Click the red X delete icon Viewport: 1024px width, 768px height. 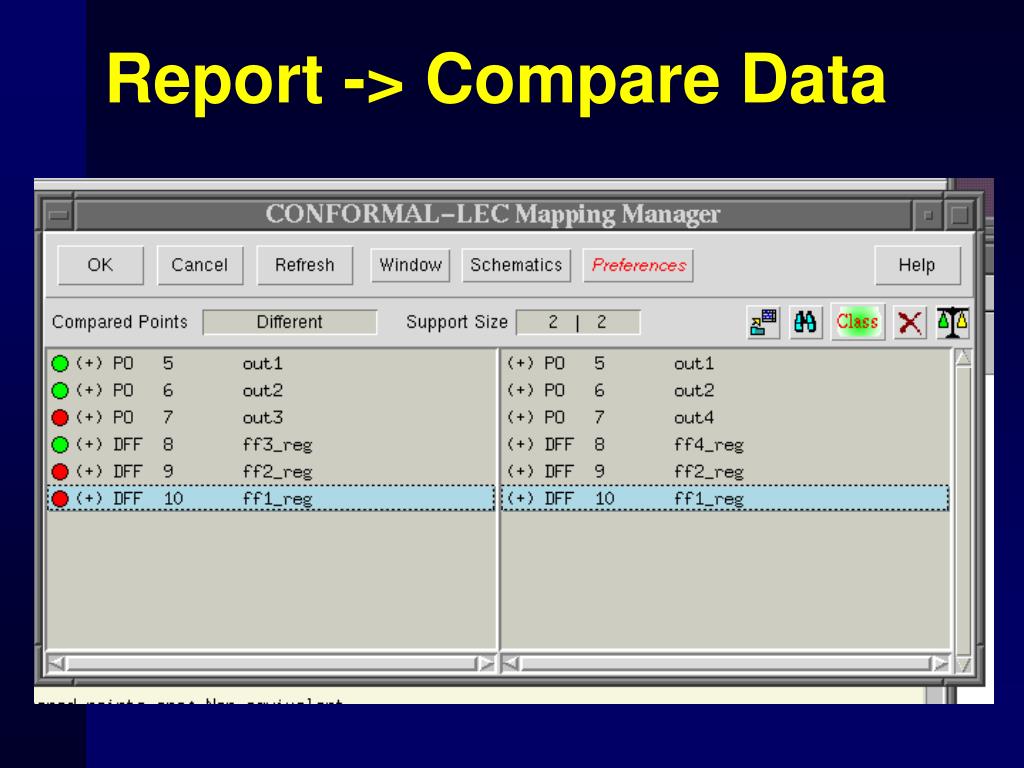[x=910, y=322]
